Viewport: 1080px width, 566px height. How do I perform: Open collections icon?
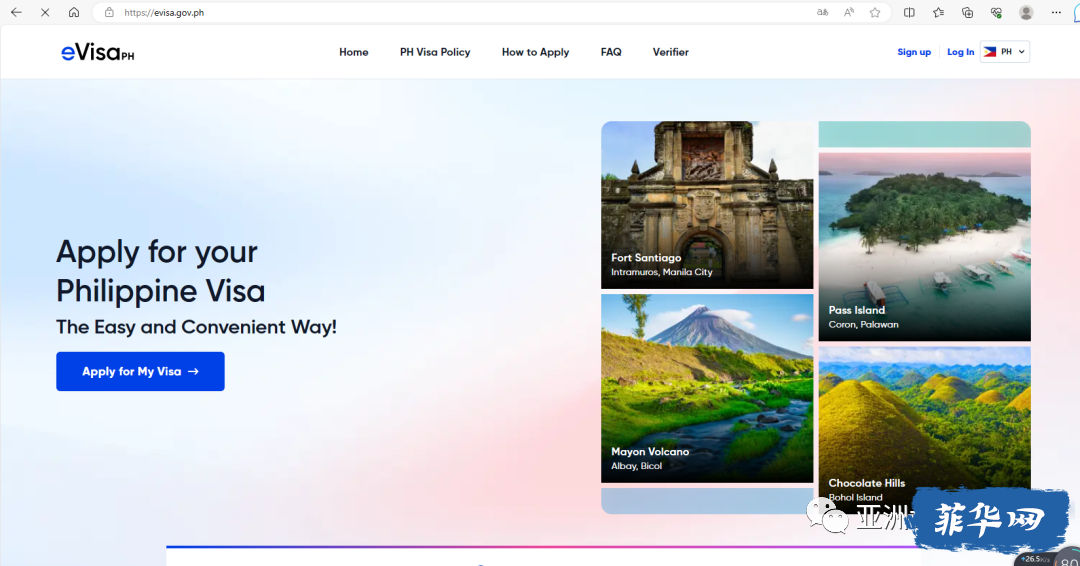(967, 12)
